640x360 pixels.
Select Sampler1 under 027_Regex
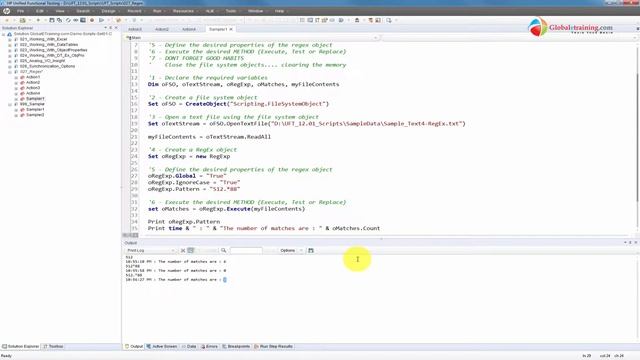click(35, 98)
